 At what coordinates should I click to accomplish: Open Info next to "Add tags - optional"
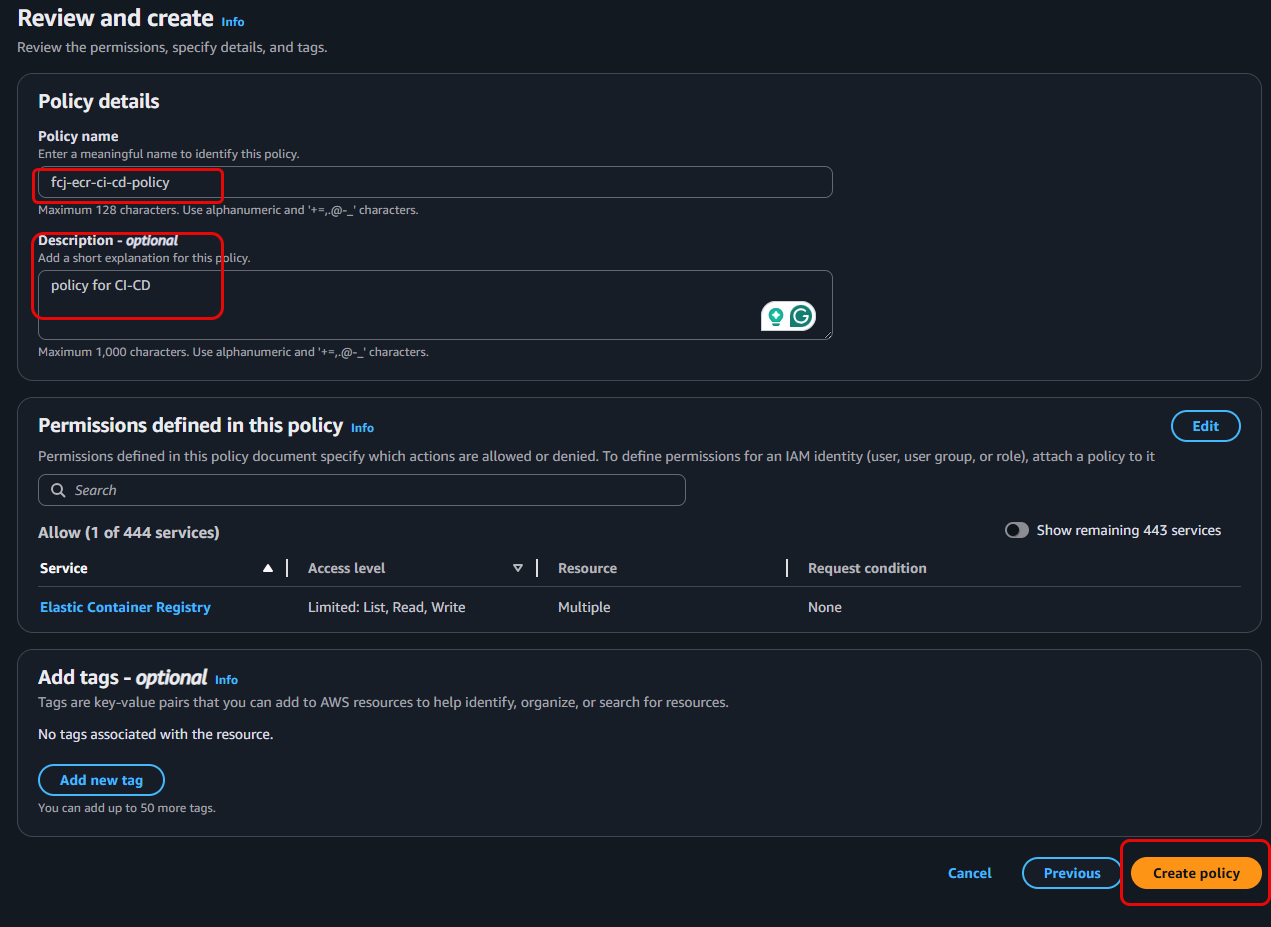226,679
